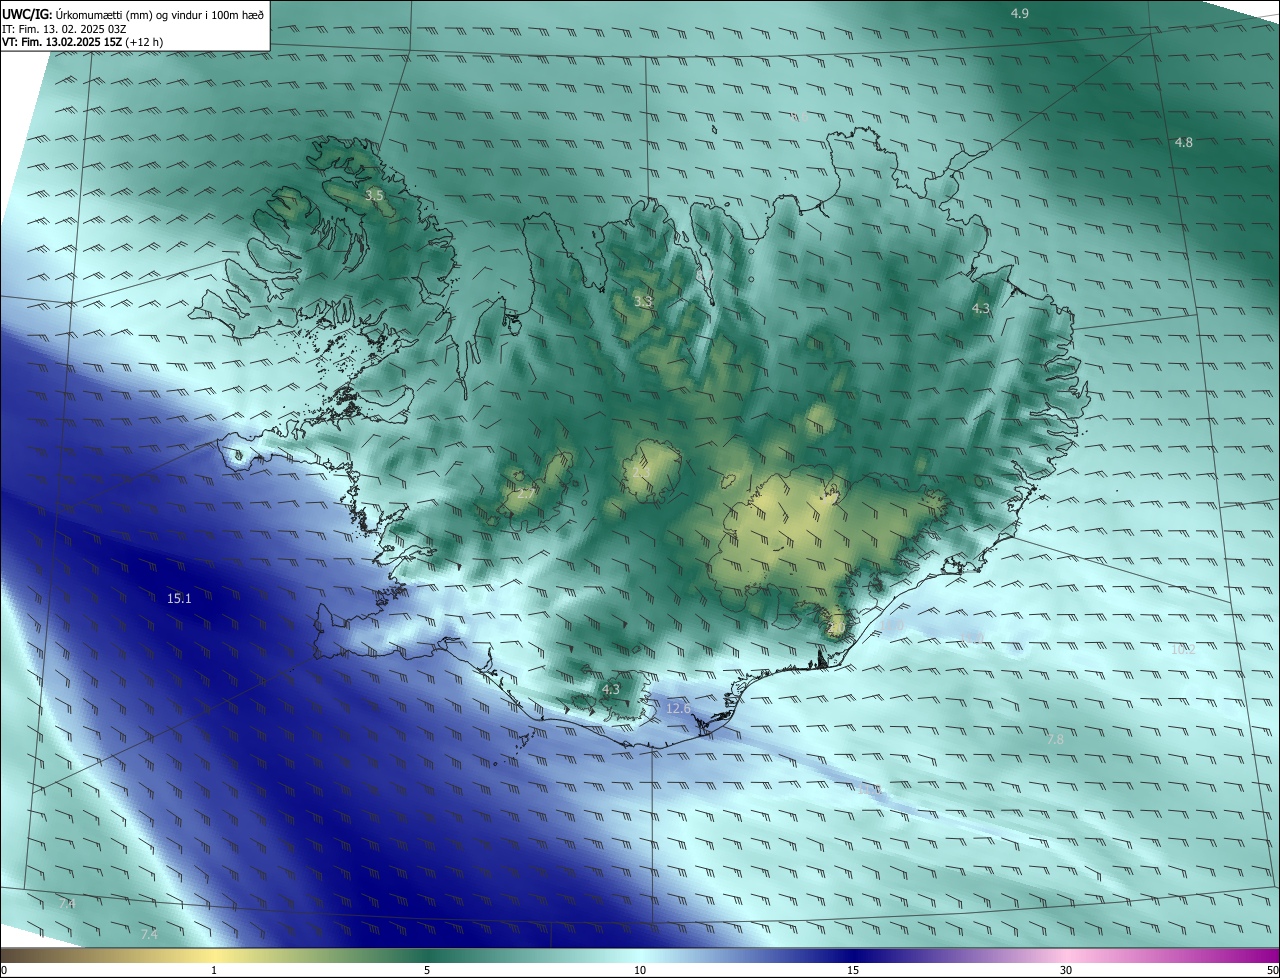Click the 4.3 label beside the 12.6 value
This screenshot has height=978, width=1280.
pyautogui.click(x=611, y=689)
